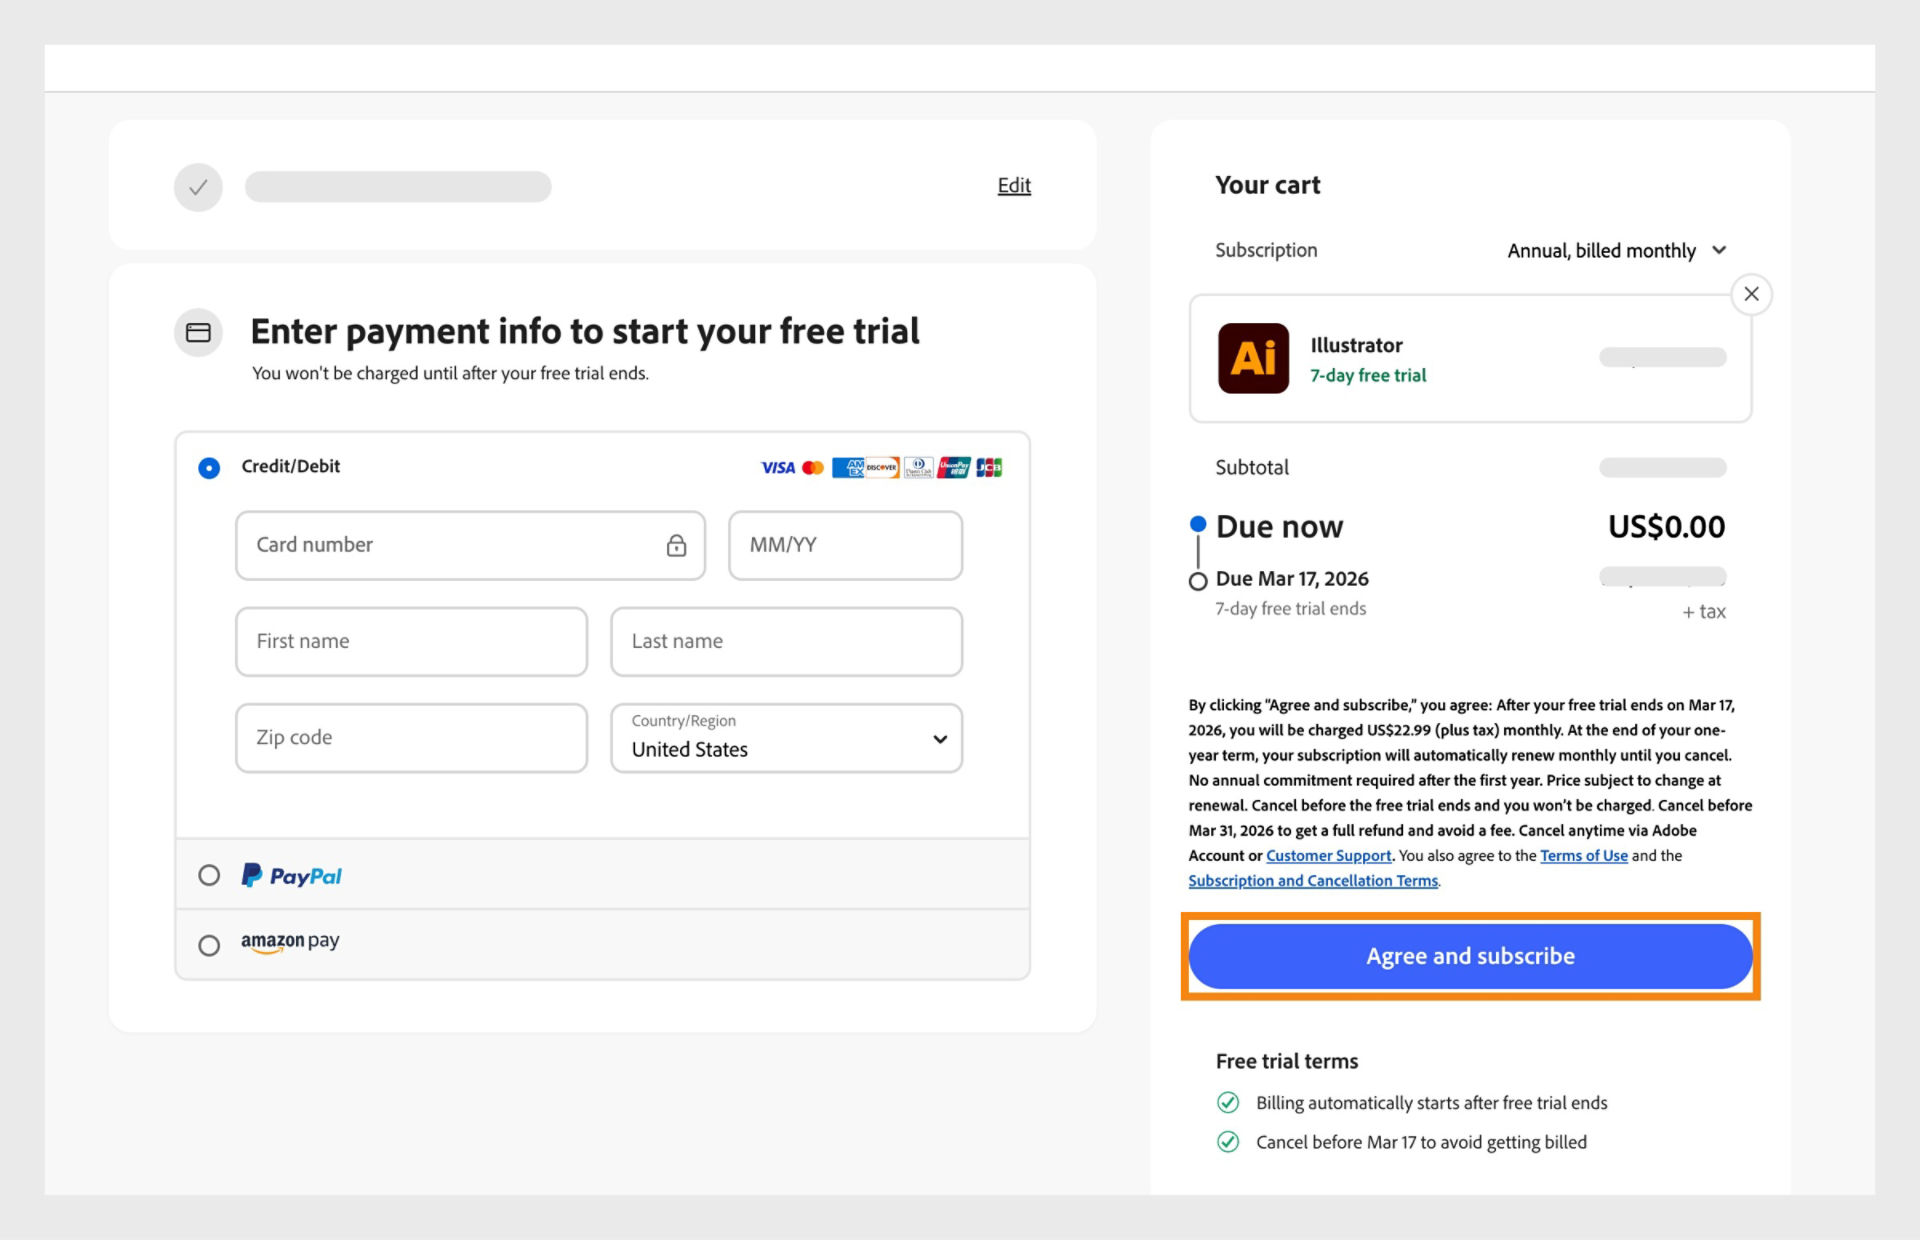Select the Credit/Debit payment option
This screenshot has height=1240, width=1920.
pos(209,467)
